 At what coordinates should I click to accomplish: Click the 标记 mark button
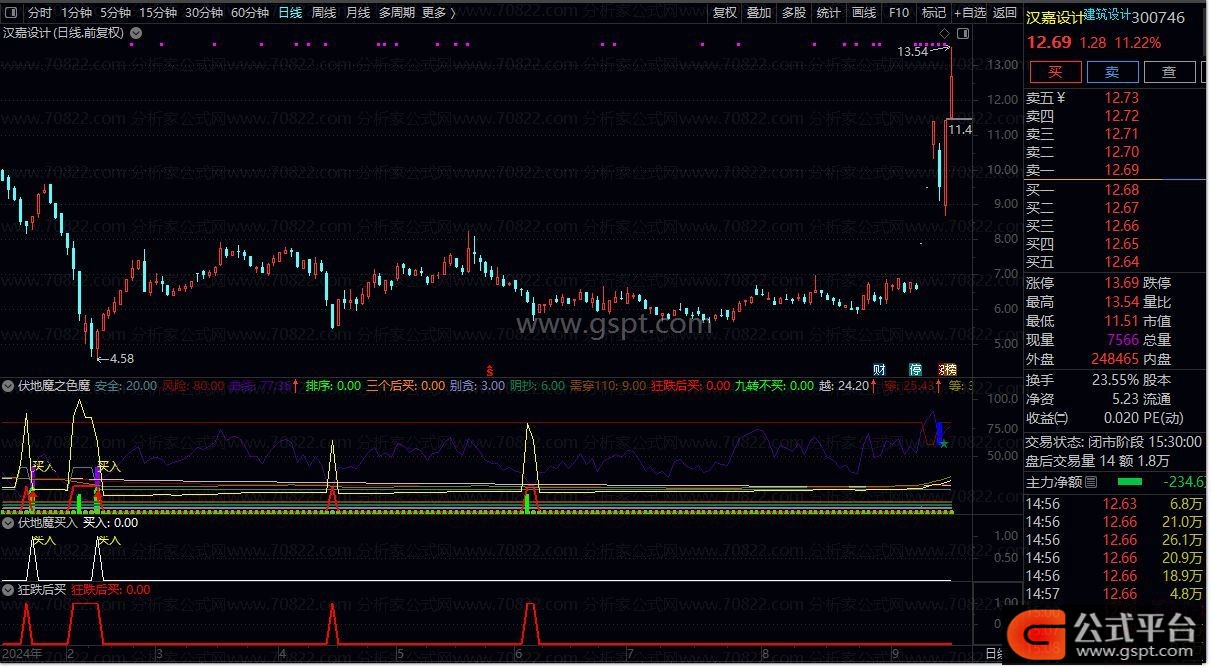click(933, 13)
